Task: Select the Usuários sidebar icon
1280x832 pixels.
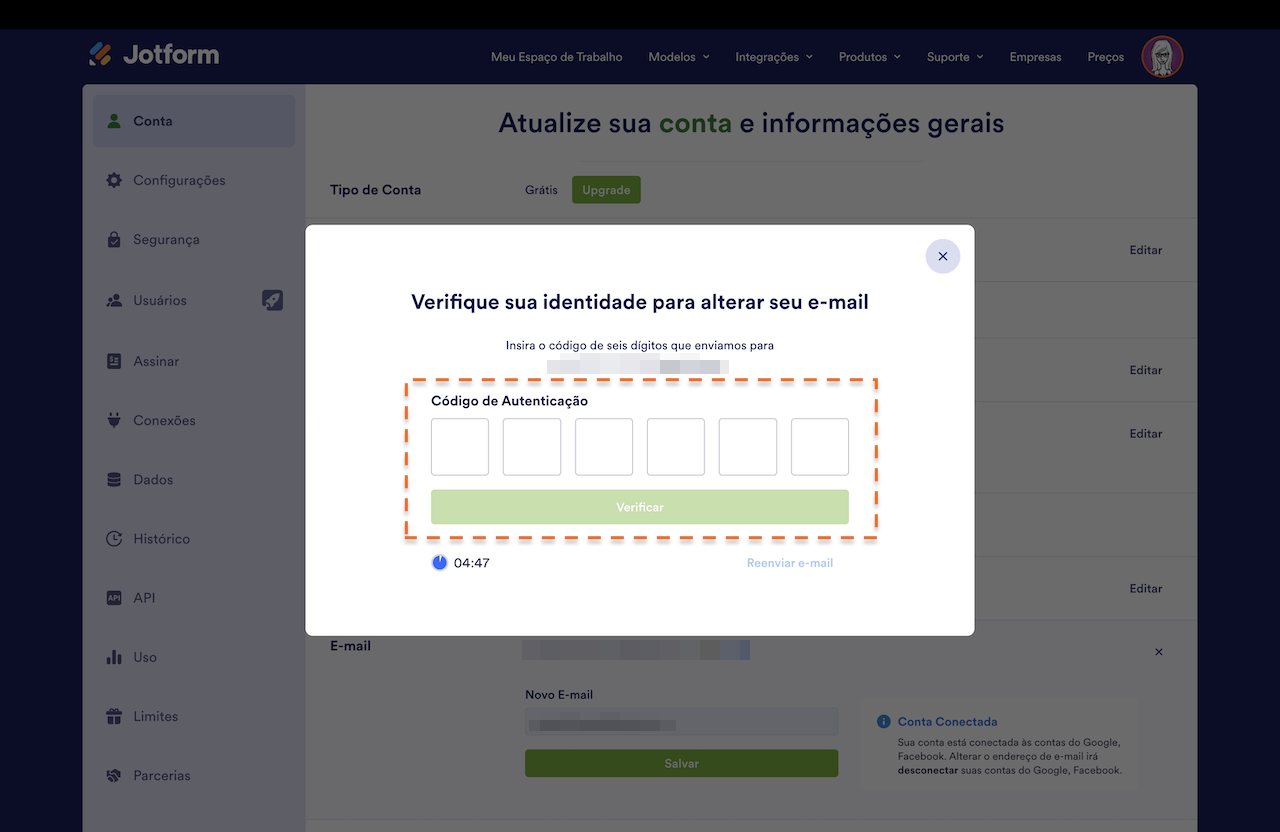Action: (x=114, y=300)
